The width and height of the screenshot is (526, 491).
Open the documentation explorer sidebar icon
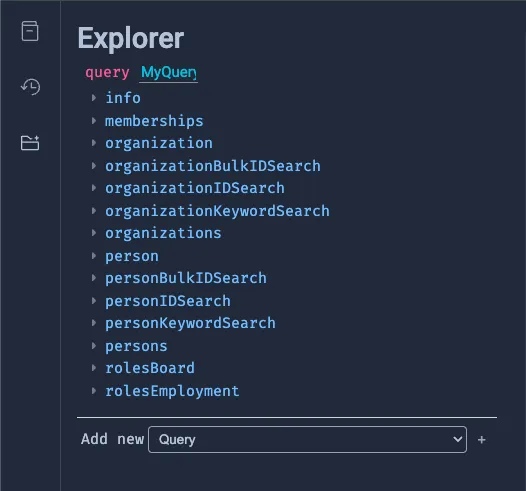pos(30,31)
